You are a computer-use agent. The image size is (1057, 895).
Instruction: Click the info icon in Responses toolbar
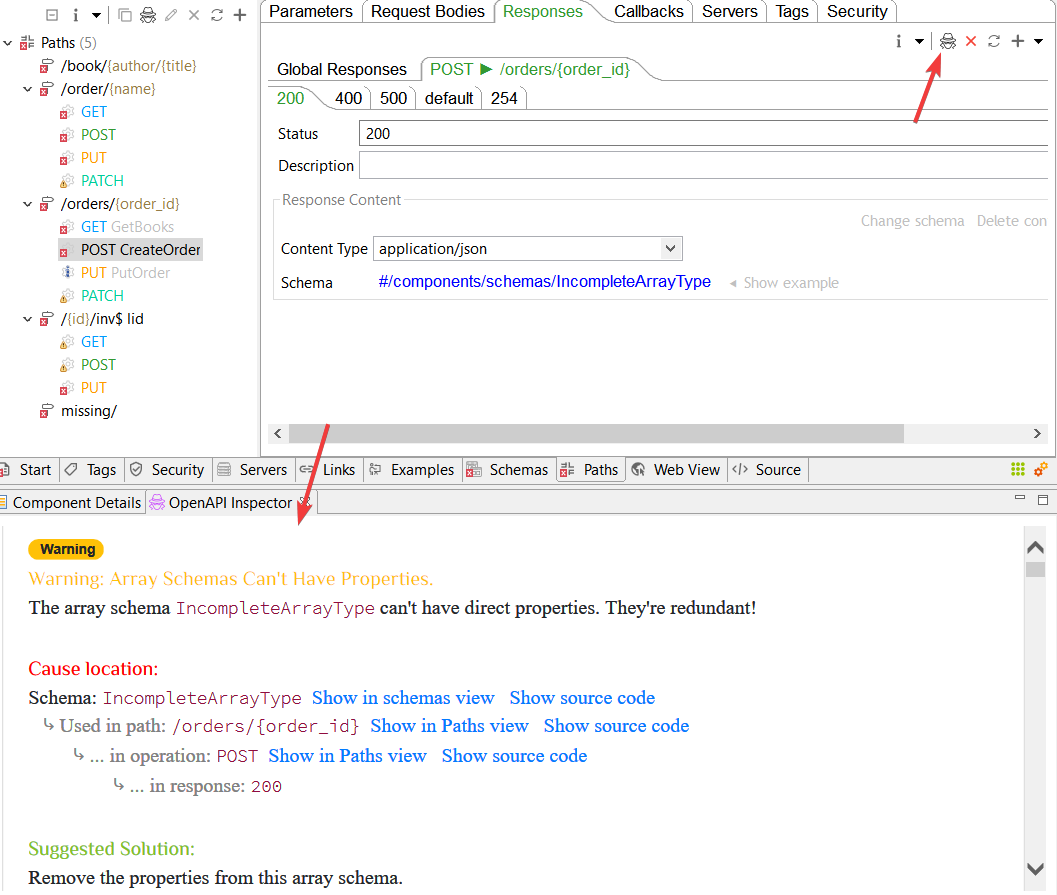[x=898, y=41]
